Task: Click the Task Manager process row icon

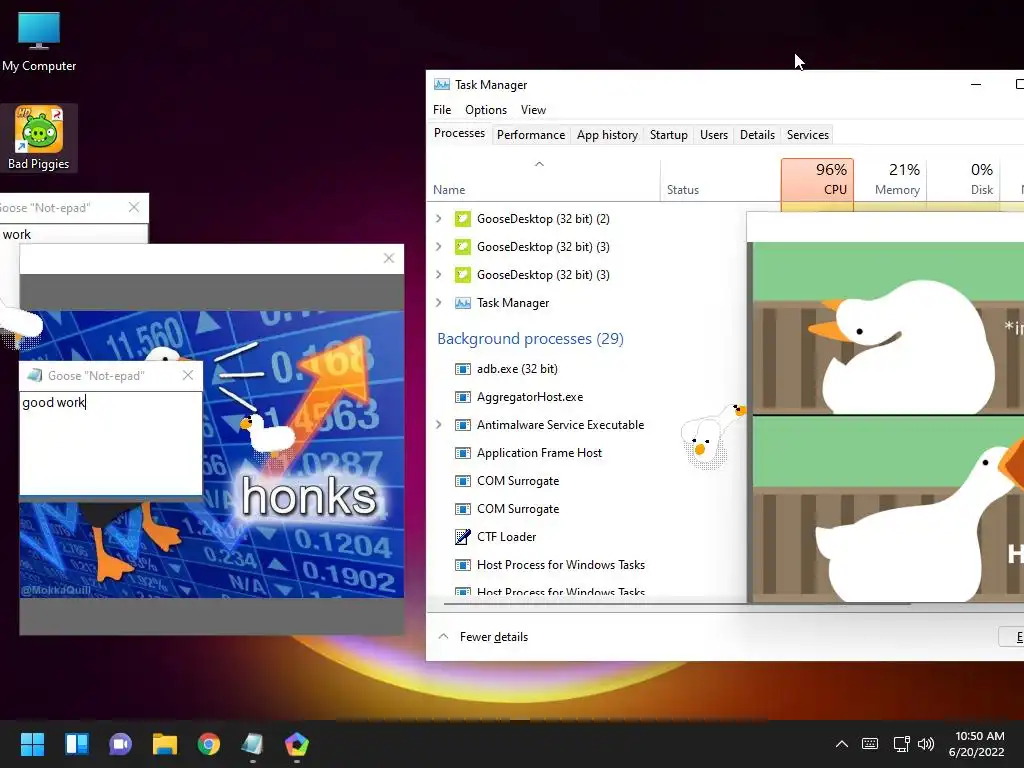Action: click(462, 303)
